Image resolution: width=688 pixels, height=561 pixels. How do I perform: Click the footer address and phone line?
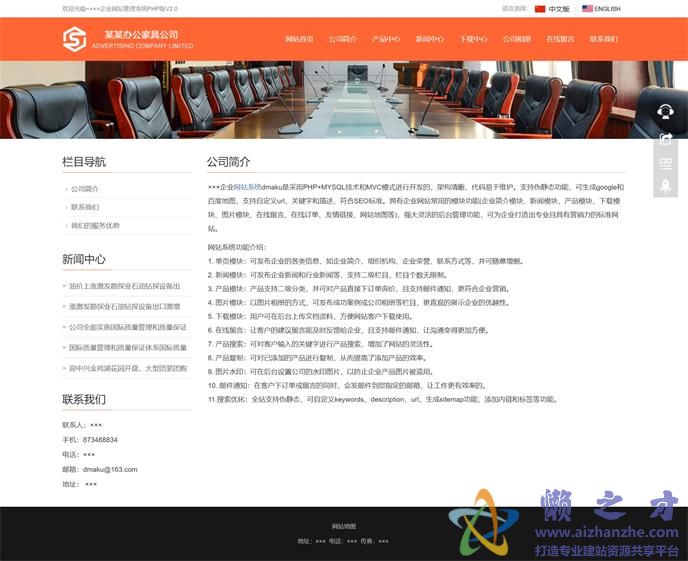click(343, 541)
